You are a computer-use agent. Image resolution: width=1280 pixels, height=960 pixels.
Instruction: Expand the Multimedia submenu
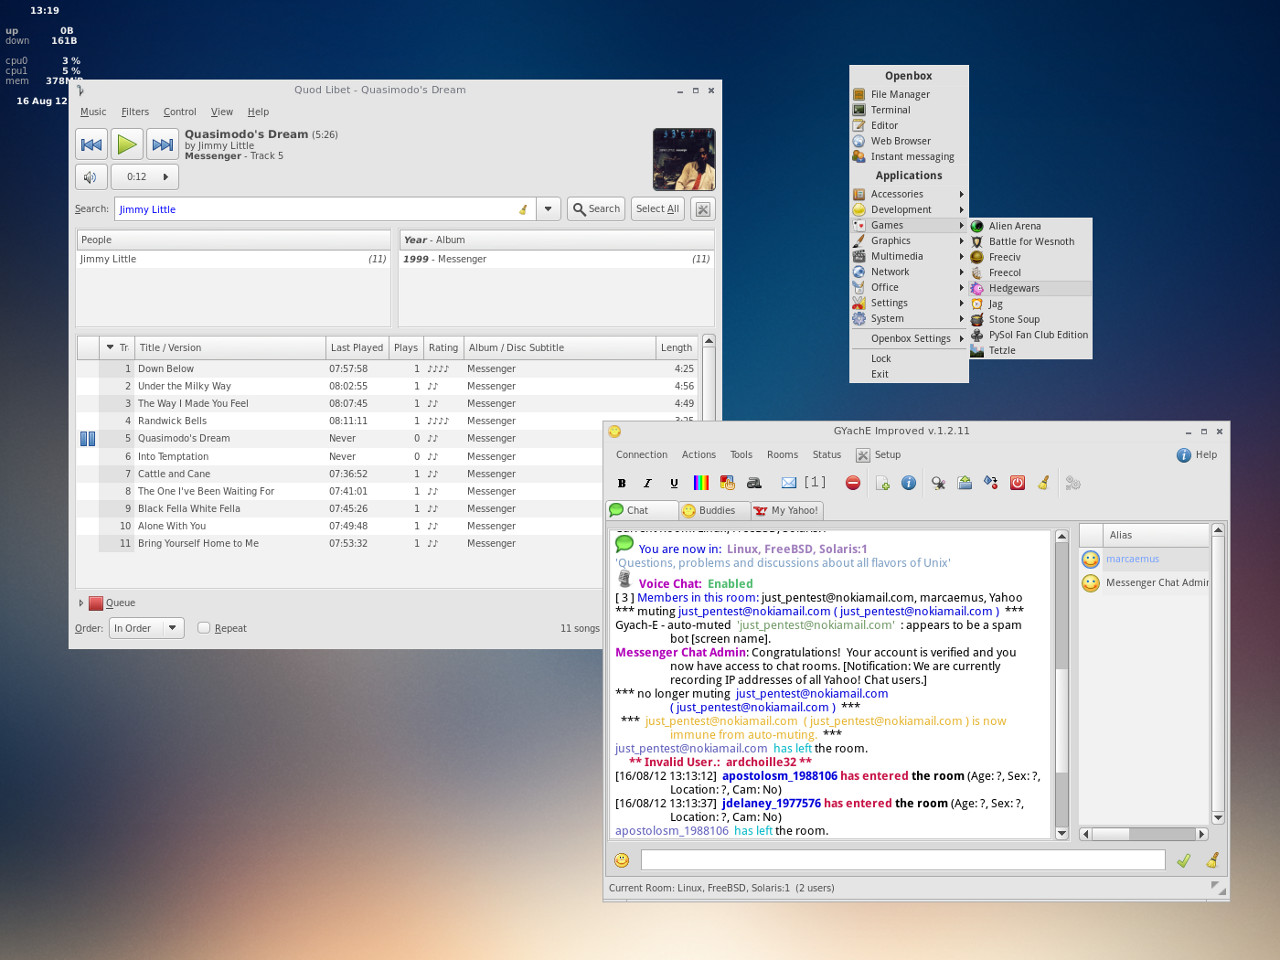(x=908, y=256)
